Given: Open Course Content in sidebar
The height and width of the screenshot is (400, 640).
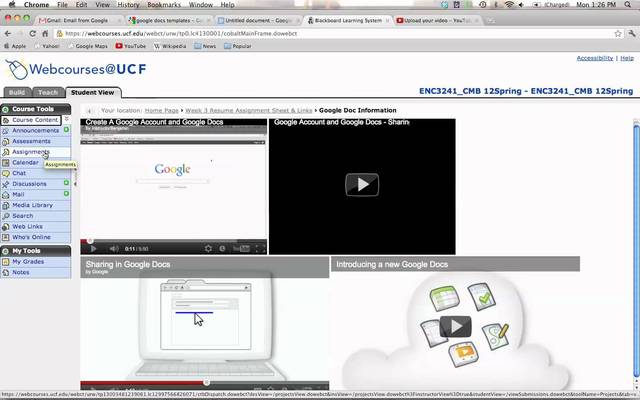Looking at the screenshot, I should (x=35, y=120).
